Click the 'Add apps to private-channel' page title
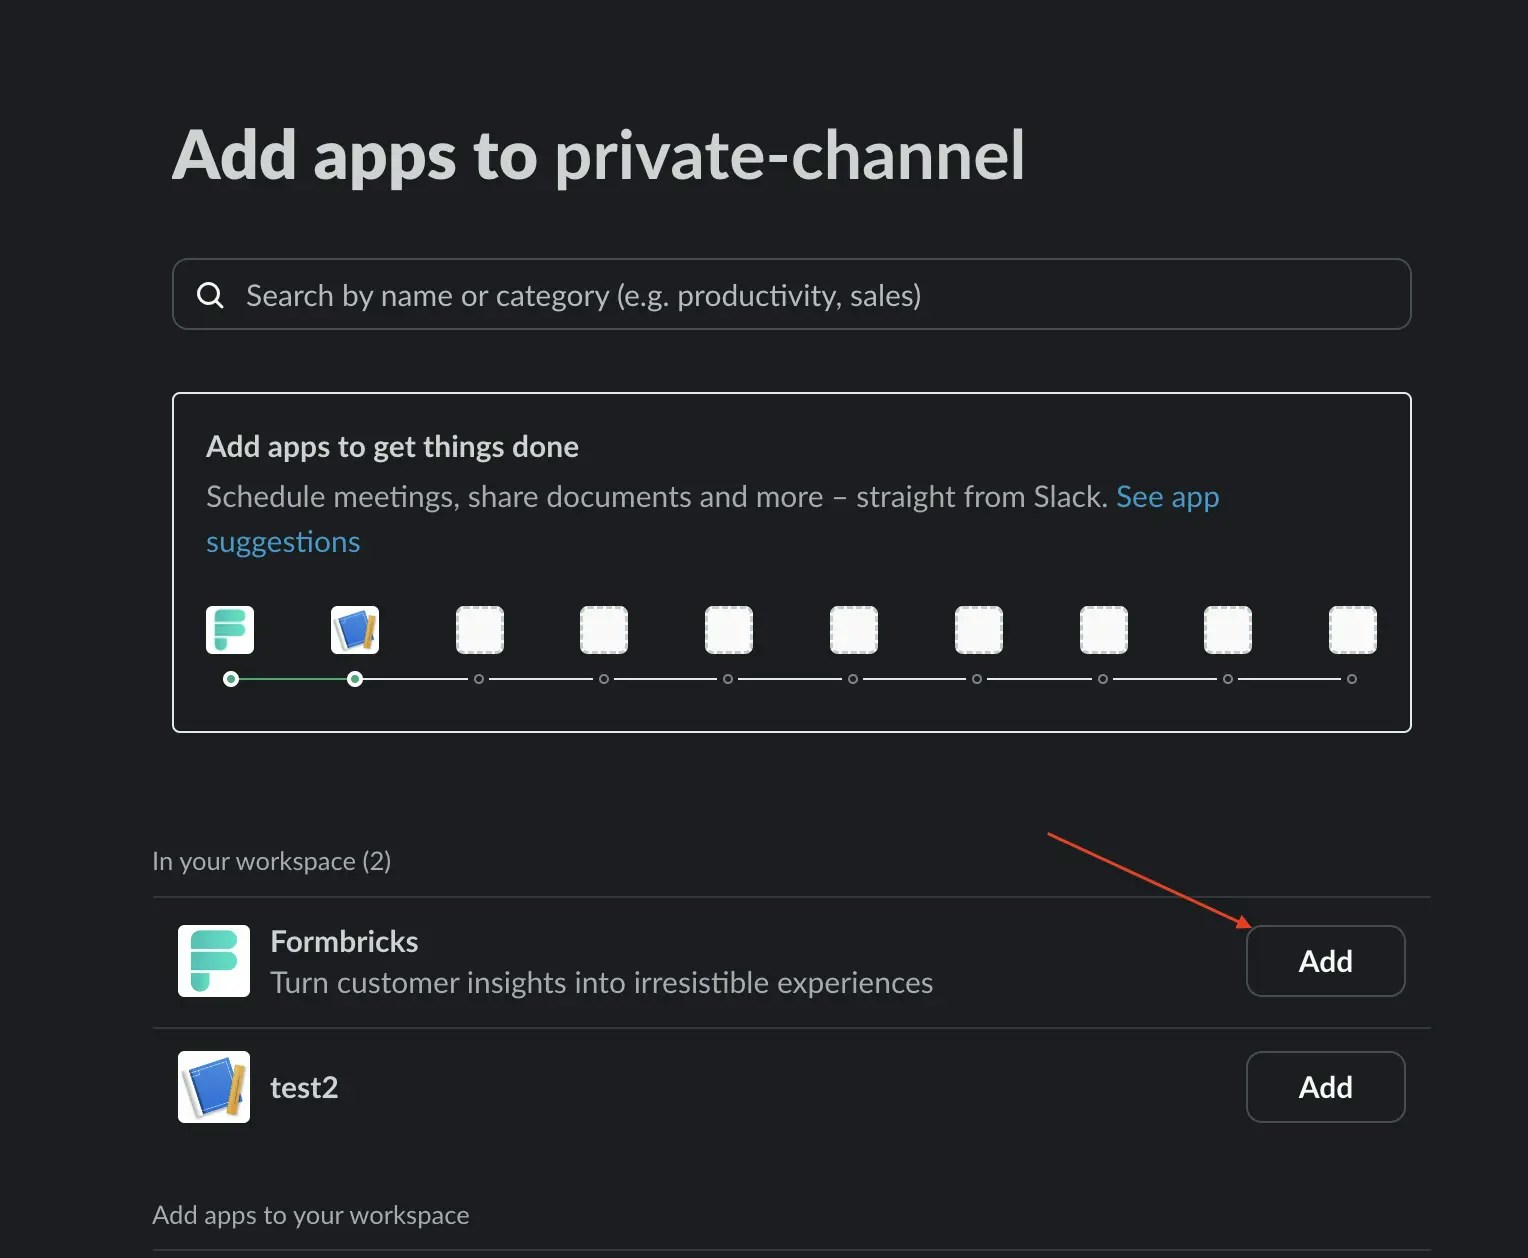 click(x=598, y=156)
